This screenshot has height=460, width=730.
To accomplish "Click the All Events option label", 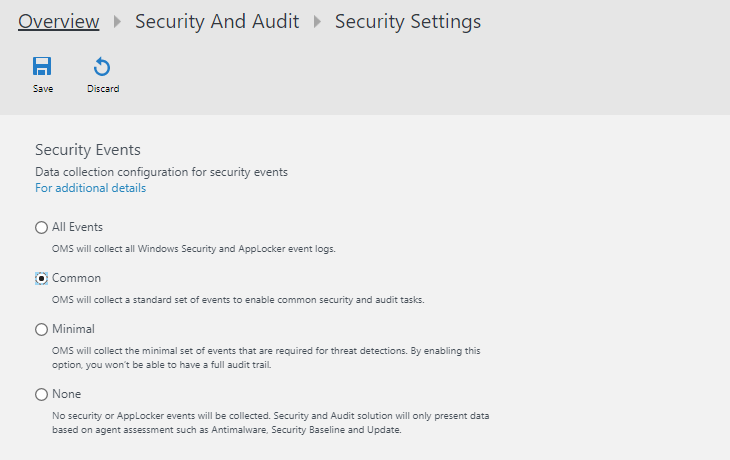I will [77, 227].
